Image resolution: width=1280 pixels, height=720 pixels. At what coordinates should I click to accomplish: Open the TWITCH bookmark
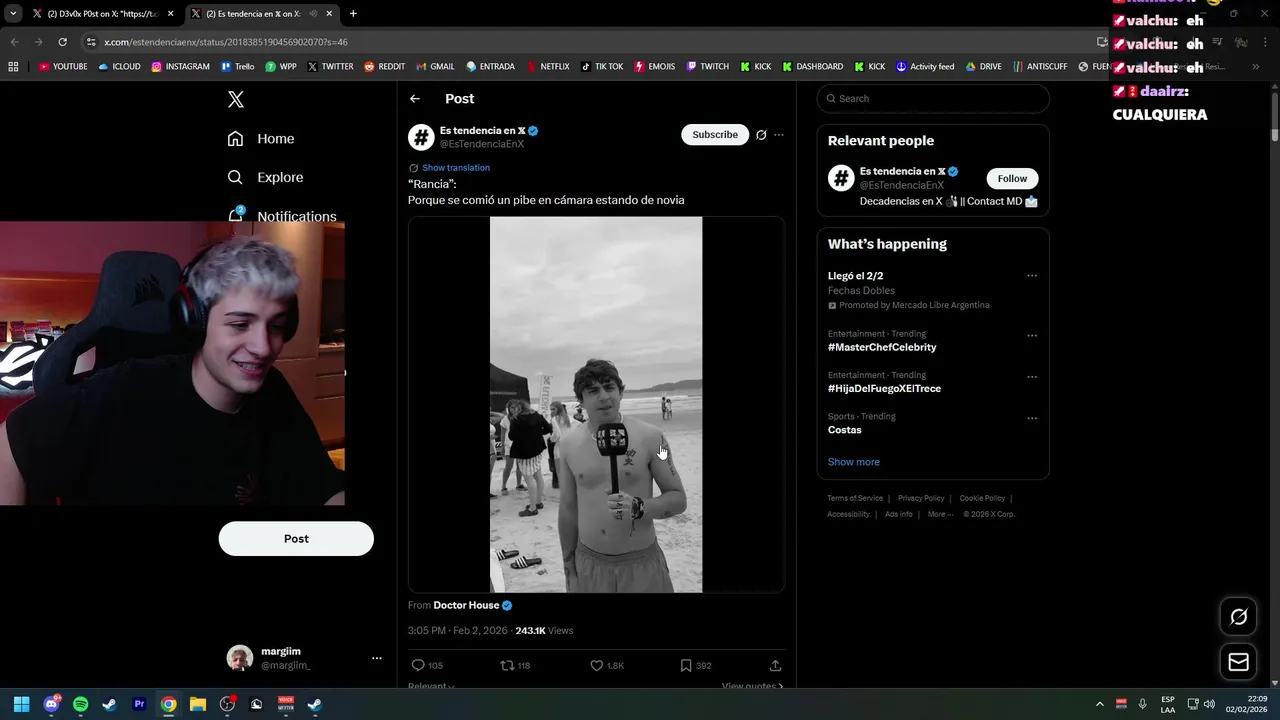pos(708,67)
